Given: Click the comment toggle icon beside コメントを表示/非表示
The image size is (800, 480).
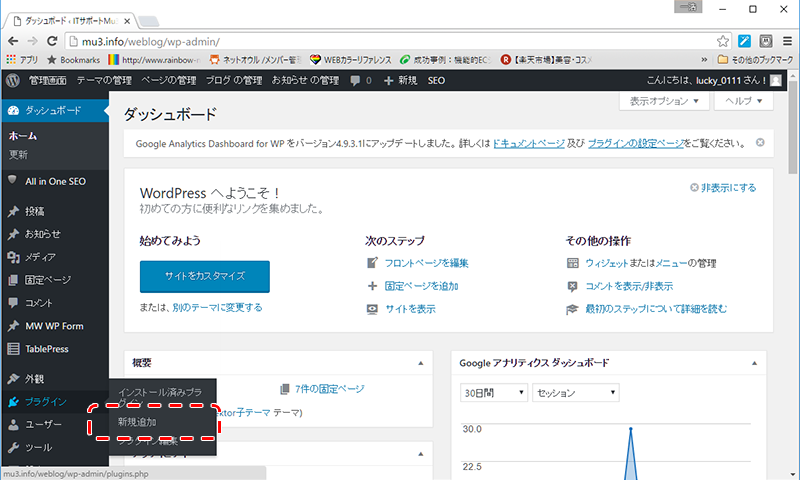Looking at the screenshot, I should pos(572,286).
